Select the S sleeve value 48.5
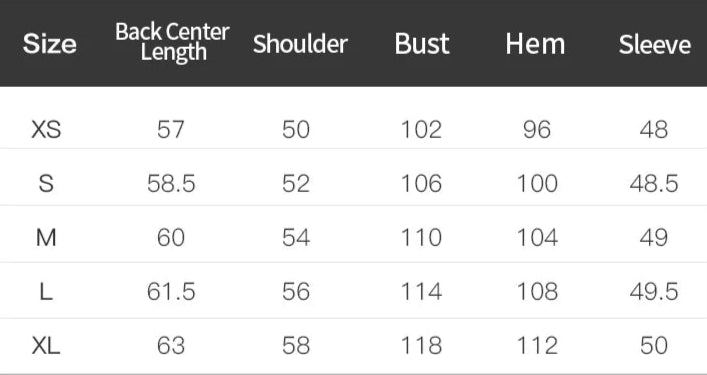Image resolution: width=707 pixels, height=375 pixels. point(654,184)
